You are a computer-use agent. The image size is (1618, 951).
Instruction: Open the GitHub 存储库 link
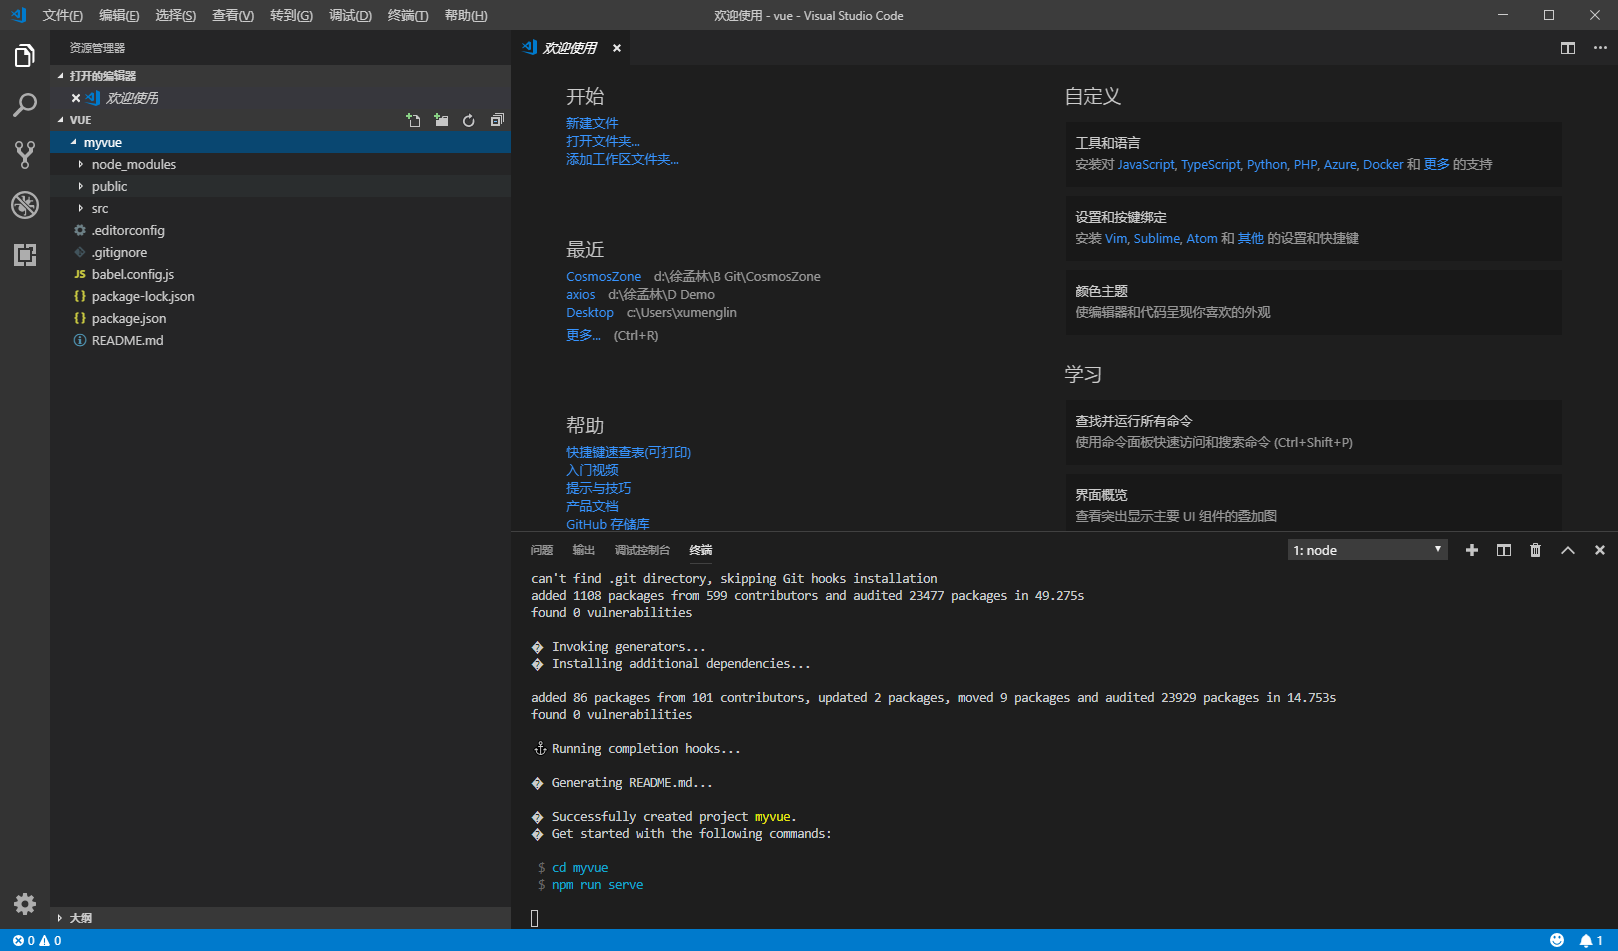coord(608,524)
